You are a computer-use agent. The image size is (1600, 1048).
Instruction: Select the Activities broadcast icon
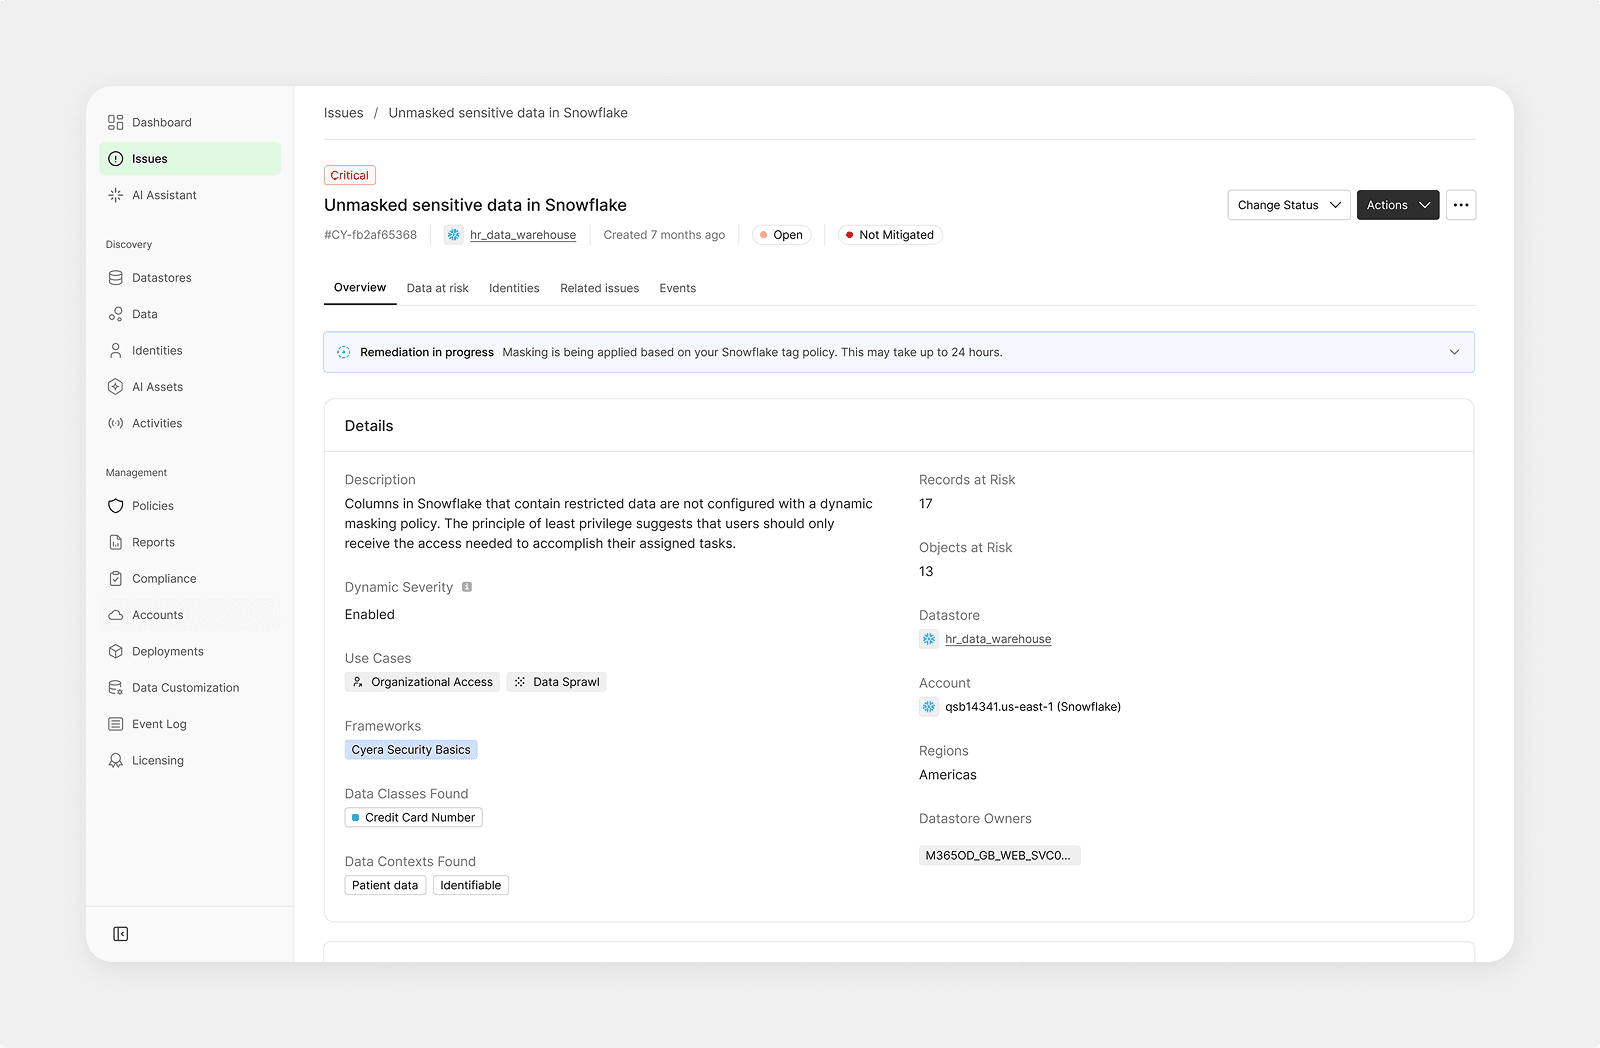coord(116,423)
